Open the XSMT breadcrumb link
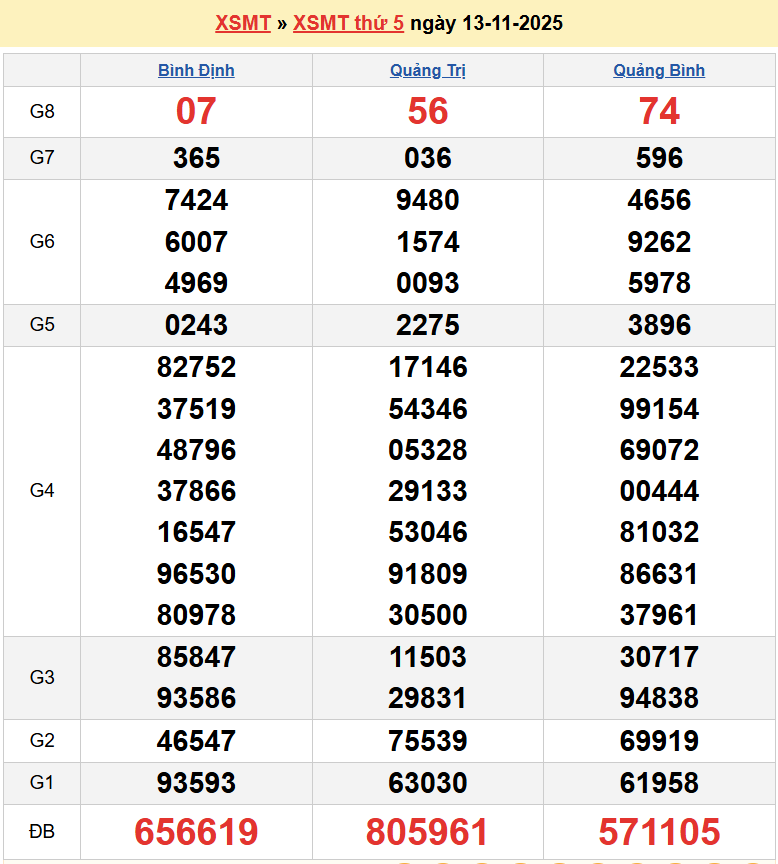The height and width of the screenshot is (864, 778). (243, 23)
